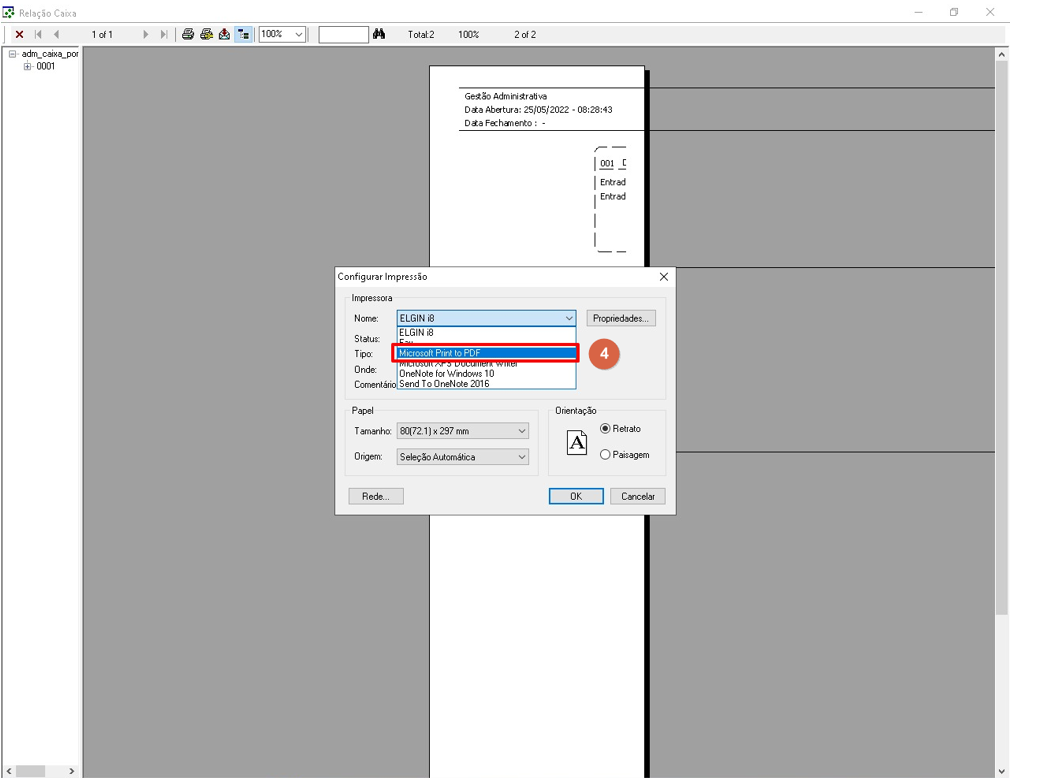Select the Paisagem orientation

coord(624,454)
